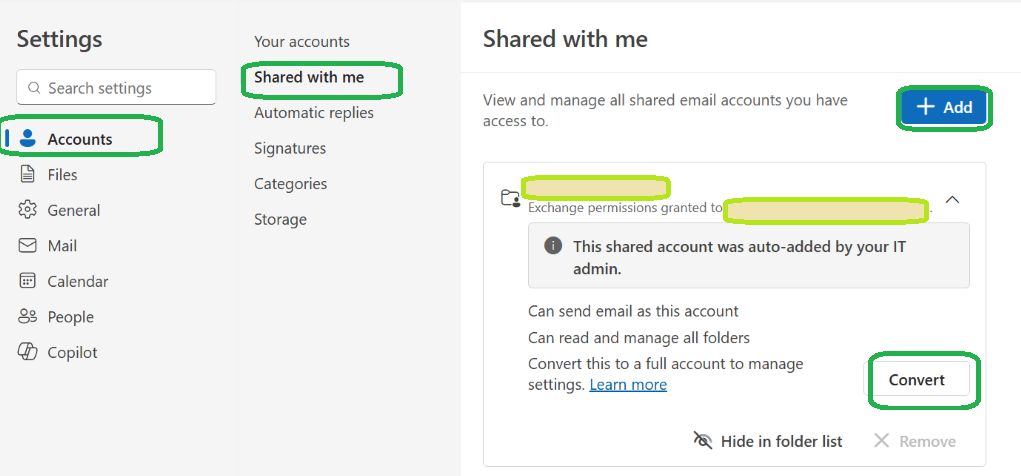Select Your accounts subsection
1021x476 pixels.
pos(301,42)
